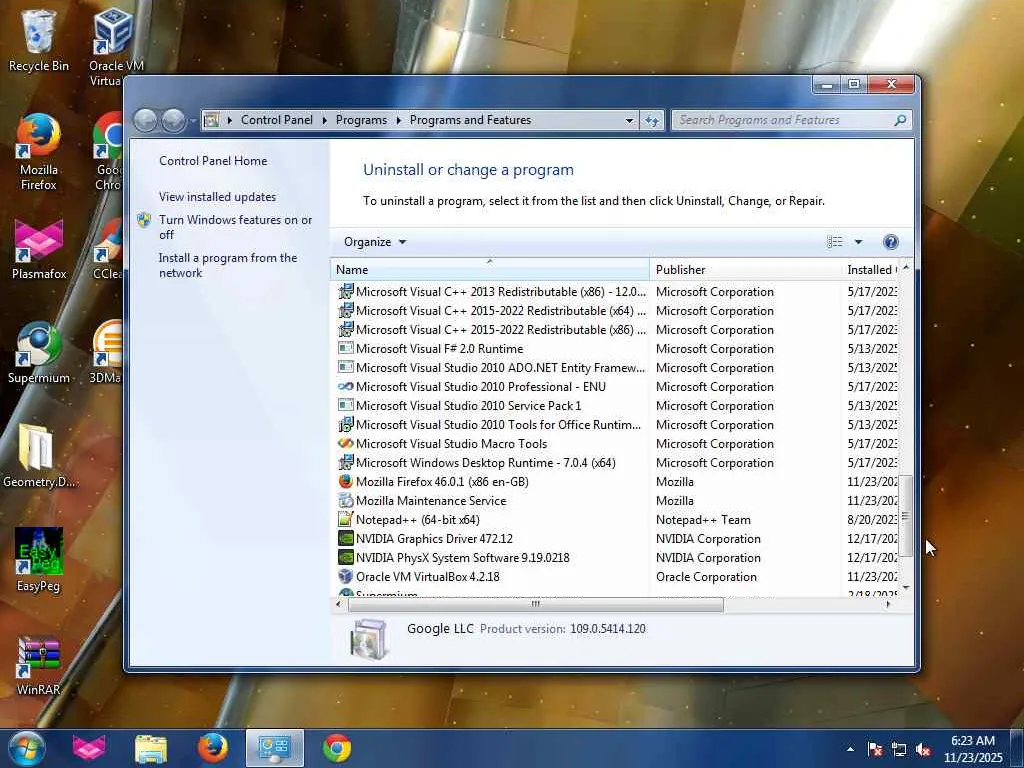
Task: Open Install a program from the network
Action: [228, 265]
